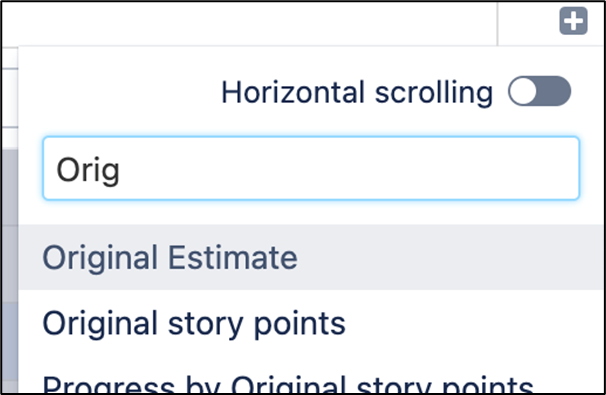Choose Original story points option
The width and height of the screenshot is (606, 395).
click(x=312, y=323)
